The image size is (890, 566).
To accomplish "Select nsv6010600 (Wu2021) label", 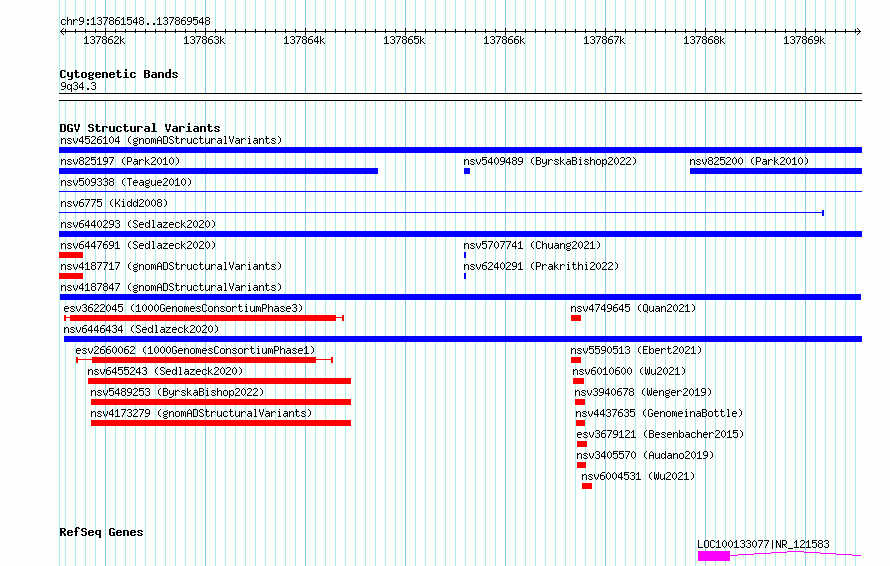I will (629, 371).
